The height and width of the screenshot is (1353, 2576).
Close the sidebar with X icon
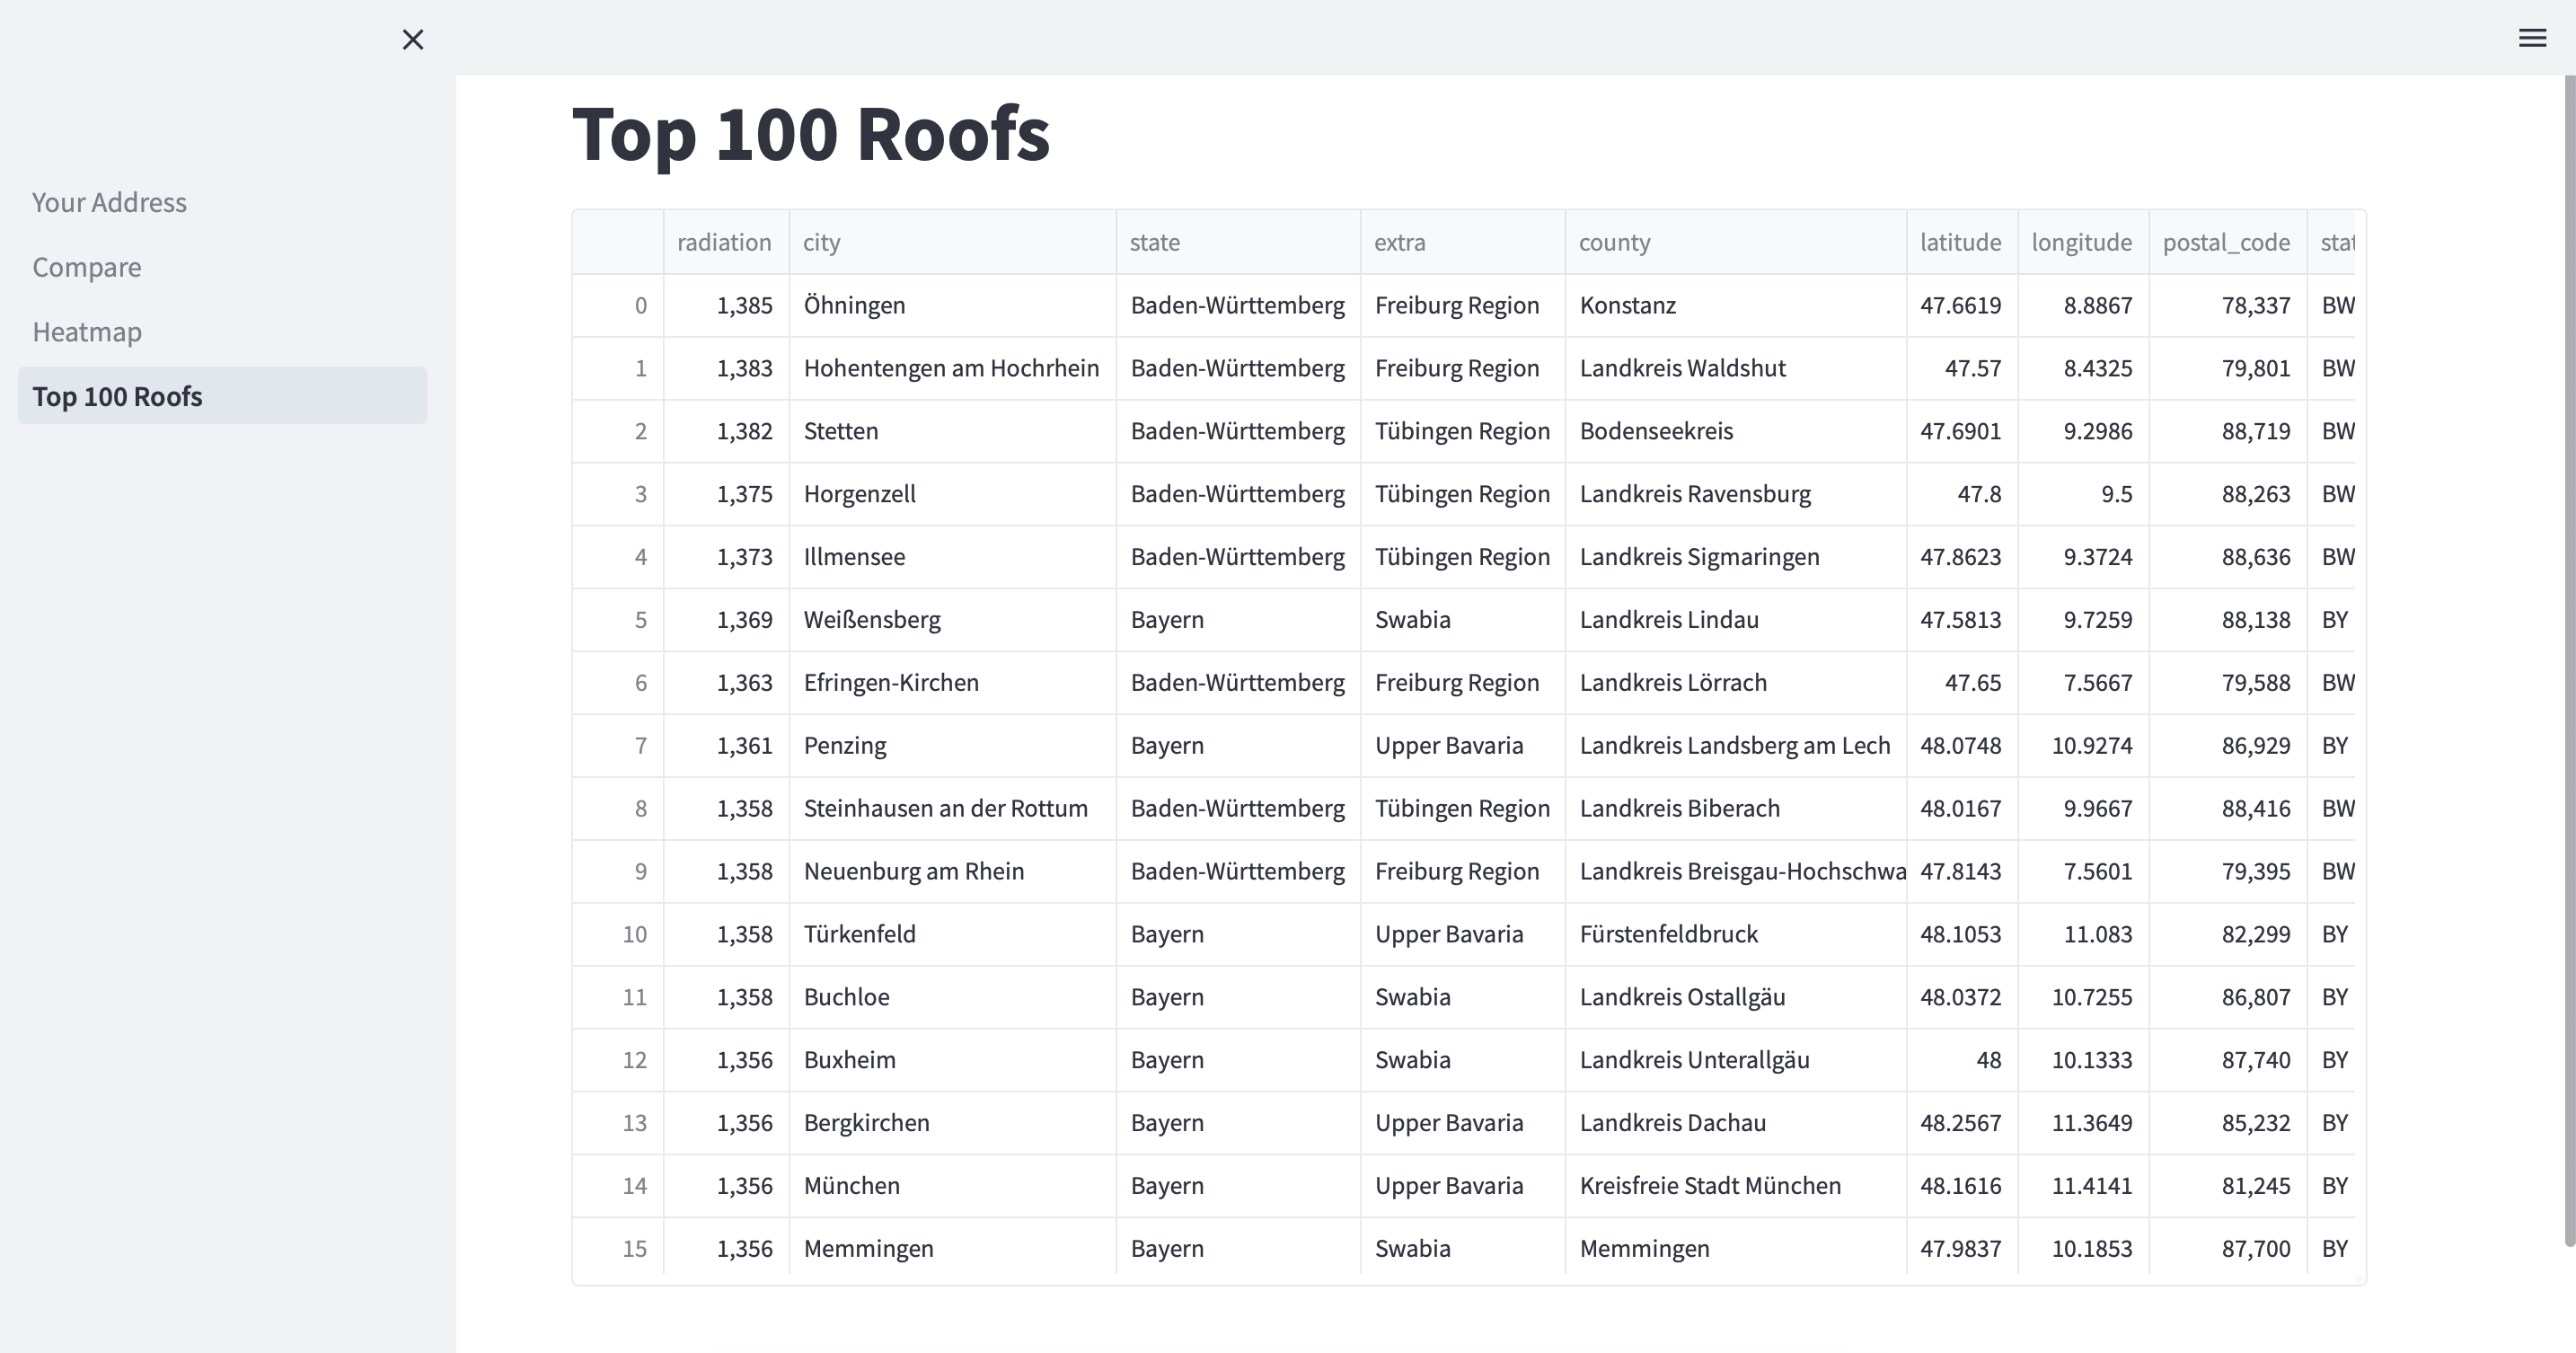413,40
